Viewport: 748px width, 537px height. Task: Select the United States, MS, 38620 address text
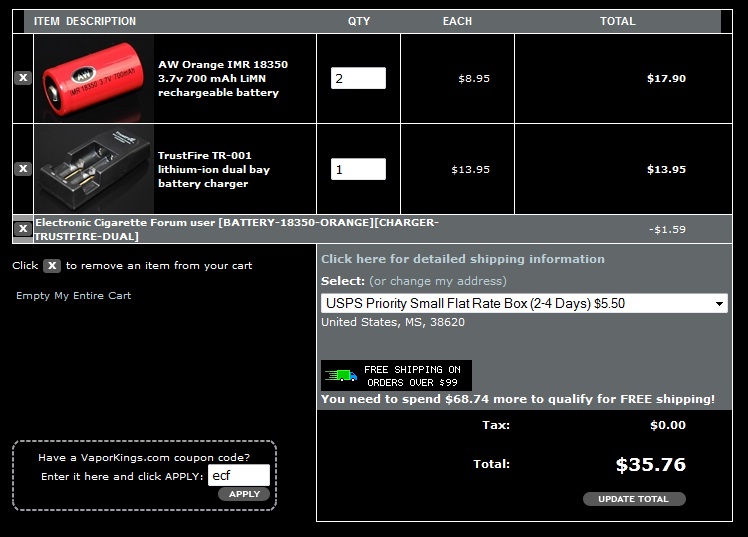[393, 322]
